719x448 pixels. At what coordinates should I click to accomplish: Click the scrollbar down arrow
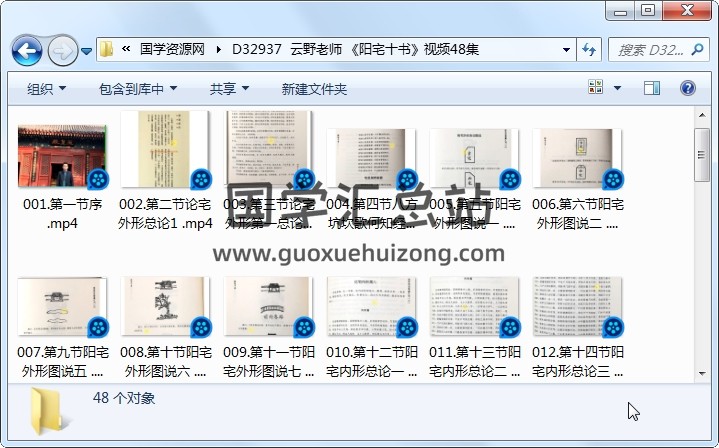pos(702,373)
